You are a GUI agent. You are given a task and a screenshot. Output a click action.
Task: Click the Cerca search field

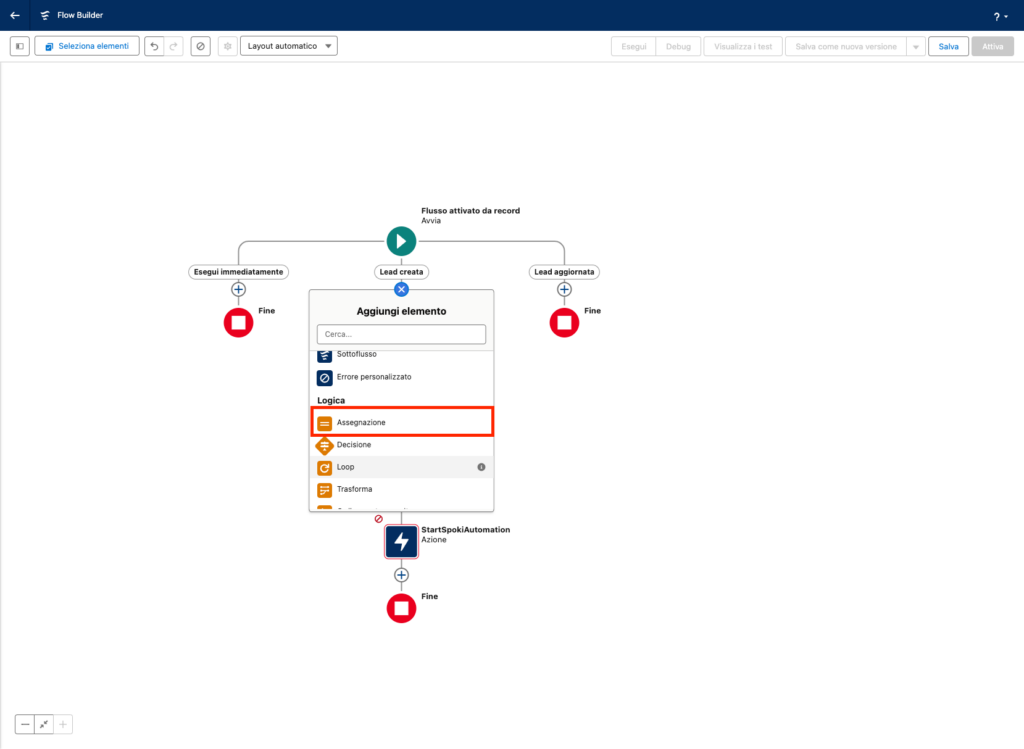pyautogui.click(x=401, y=334)
